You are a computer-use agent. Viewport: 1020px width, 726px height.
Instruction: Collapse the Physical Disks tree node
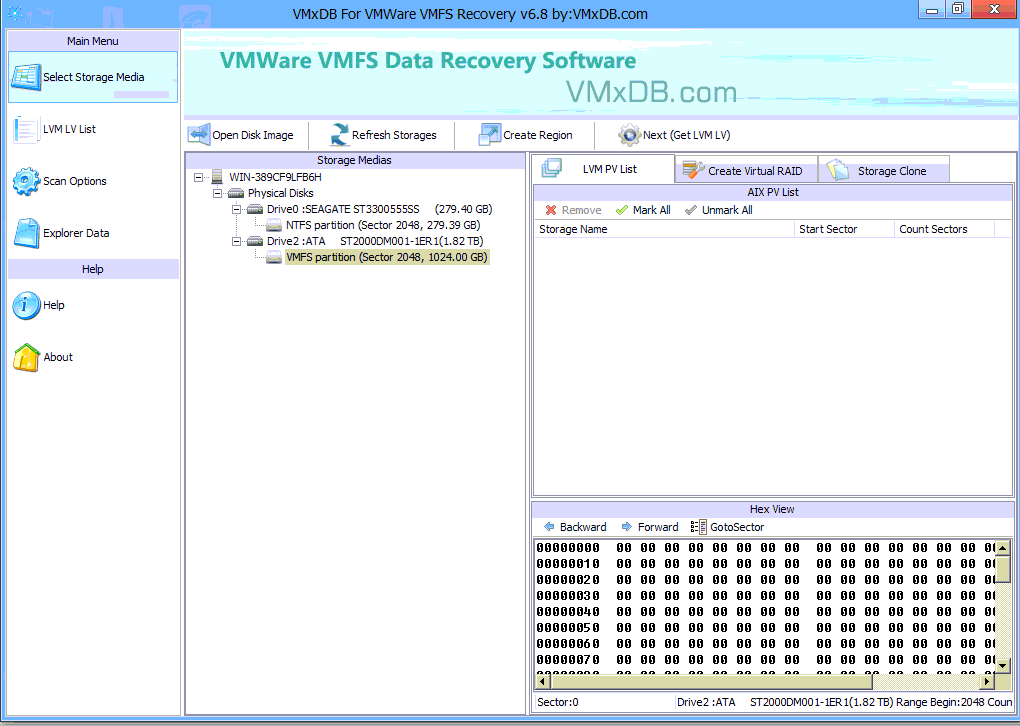pyautogui.click(x=217, y=193)
